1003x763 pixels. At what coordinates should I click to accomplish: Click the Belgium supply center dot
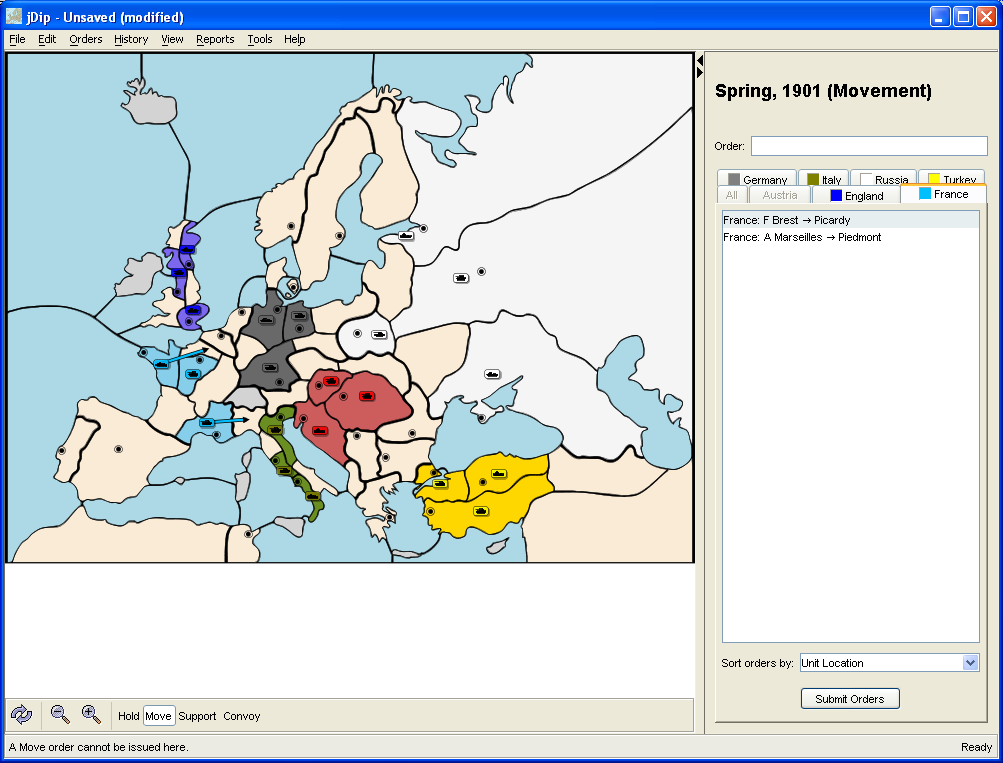click(x=221, y=336)
